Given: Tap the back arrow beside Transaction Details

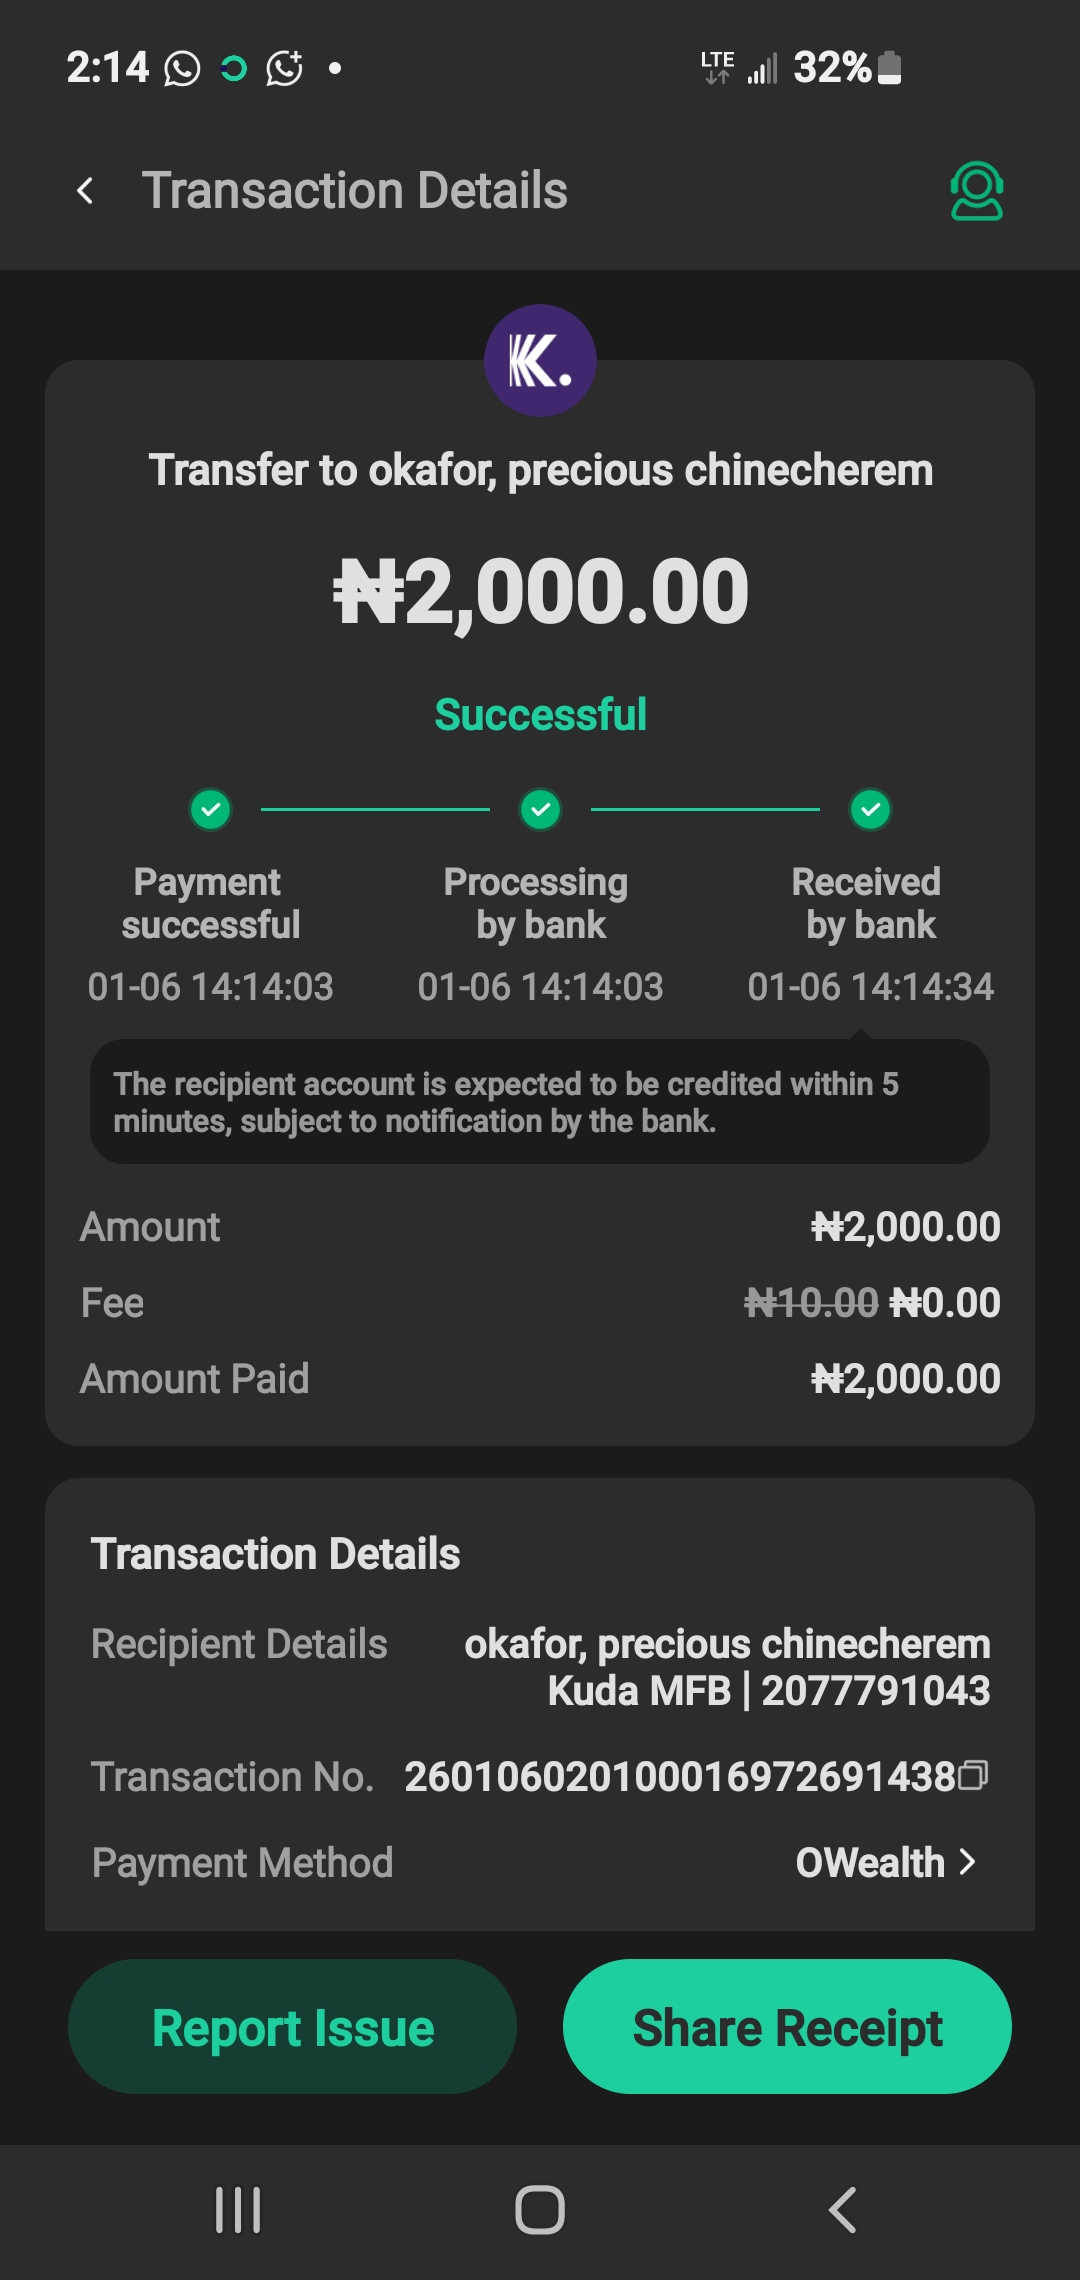Looking at the screenshot, I should [x=86, y=191].
